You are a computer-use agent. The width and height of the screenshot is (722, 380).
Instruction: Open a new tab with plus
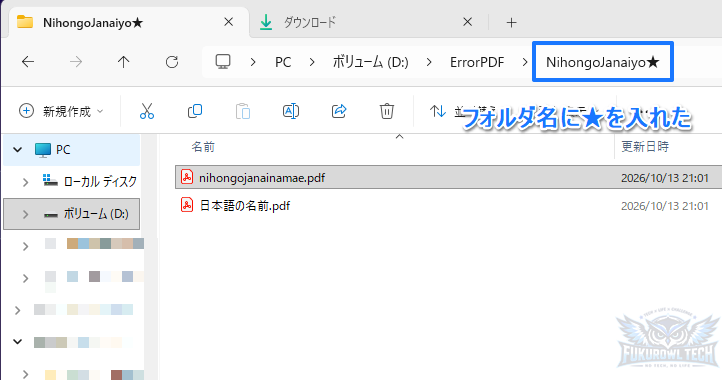tap(512, 23)
